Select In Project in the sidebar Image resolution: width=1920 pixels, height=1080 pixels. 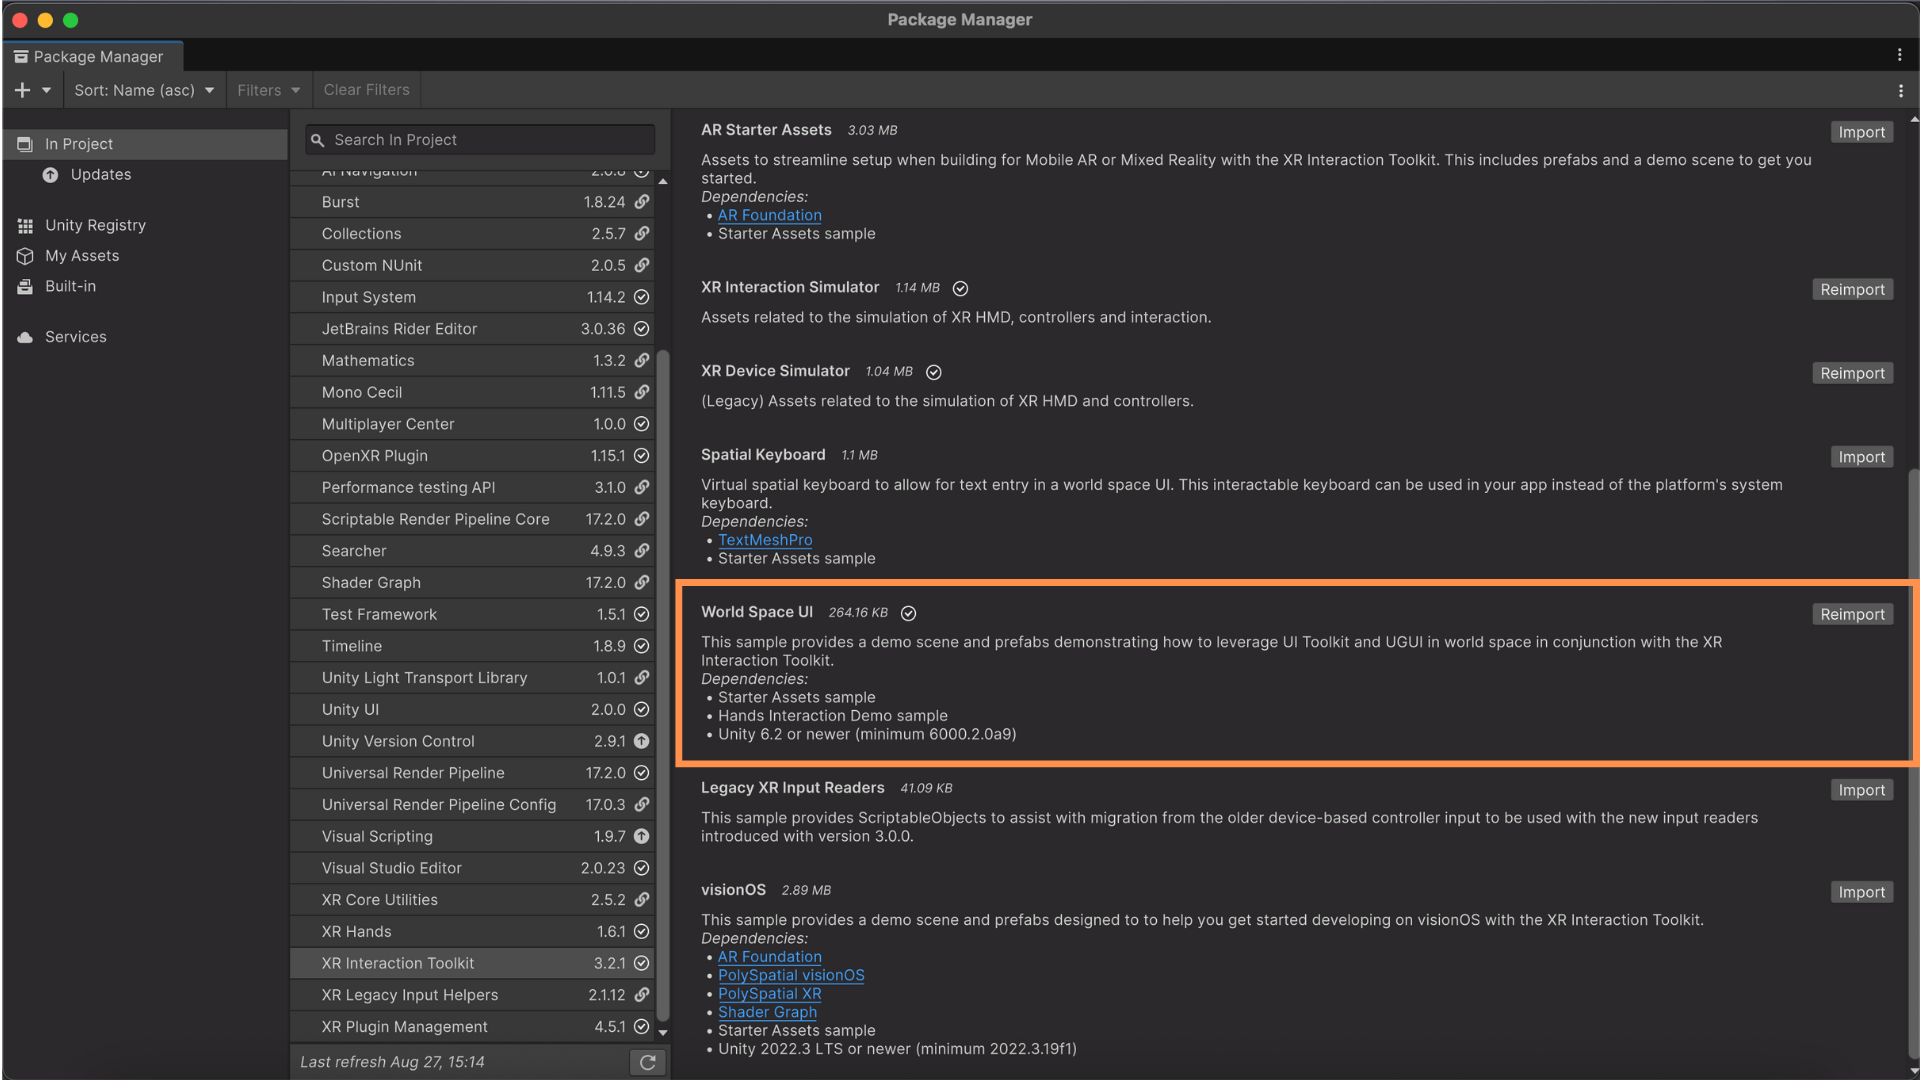pyautogui.click(x=145, y=144)
